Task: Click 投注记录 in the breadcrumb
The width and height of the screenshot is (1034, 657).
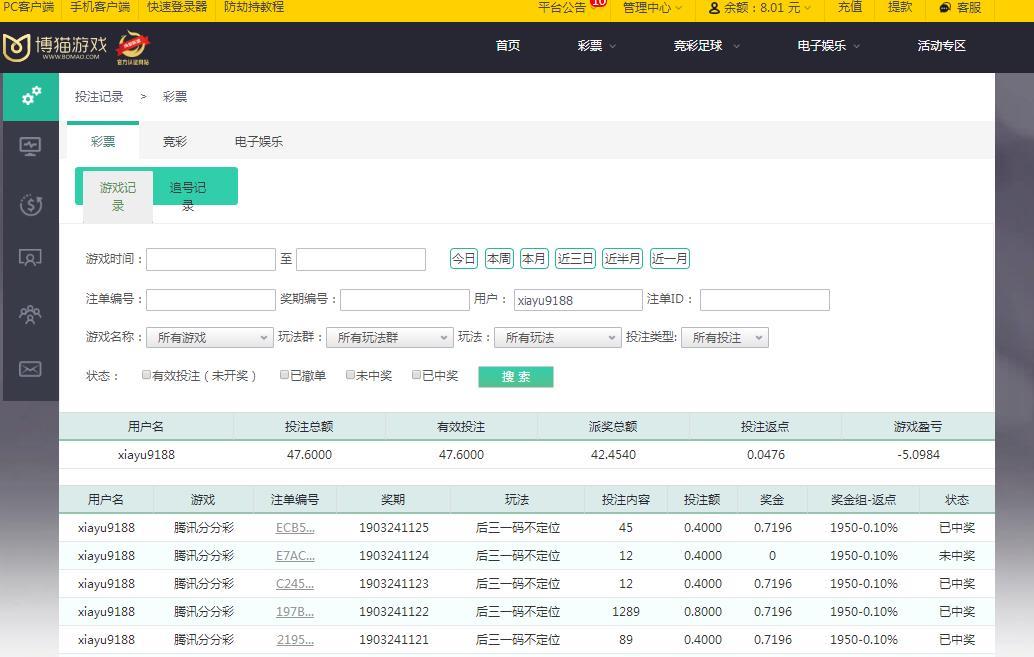Action: pyautogui.click(x=99, y=97)
